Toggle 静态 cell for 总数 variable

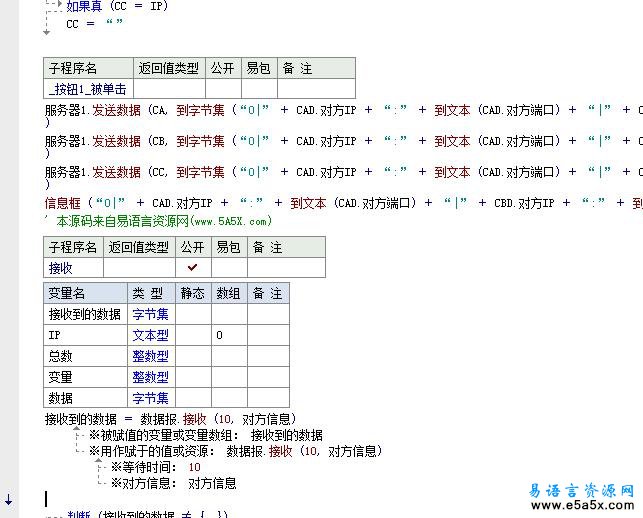(x=193, y=356)
